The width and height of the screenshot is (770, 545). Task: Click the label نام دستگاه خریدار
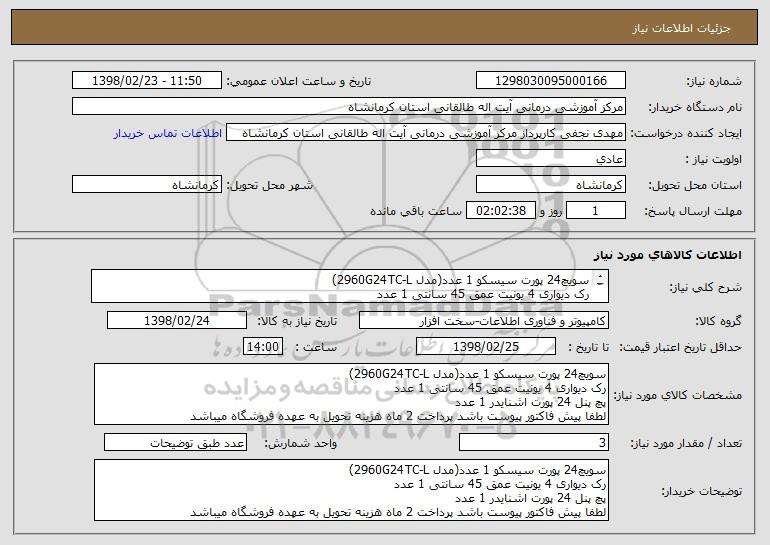click(x=695, y=107)
